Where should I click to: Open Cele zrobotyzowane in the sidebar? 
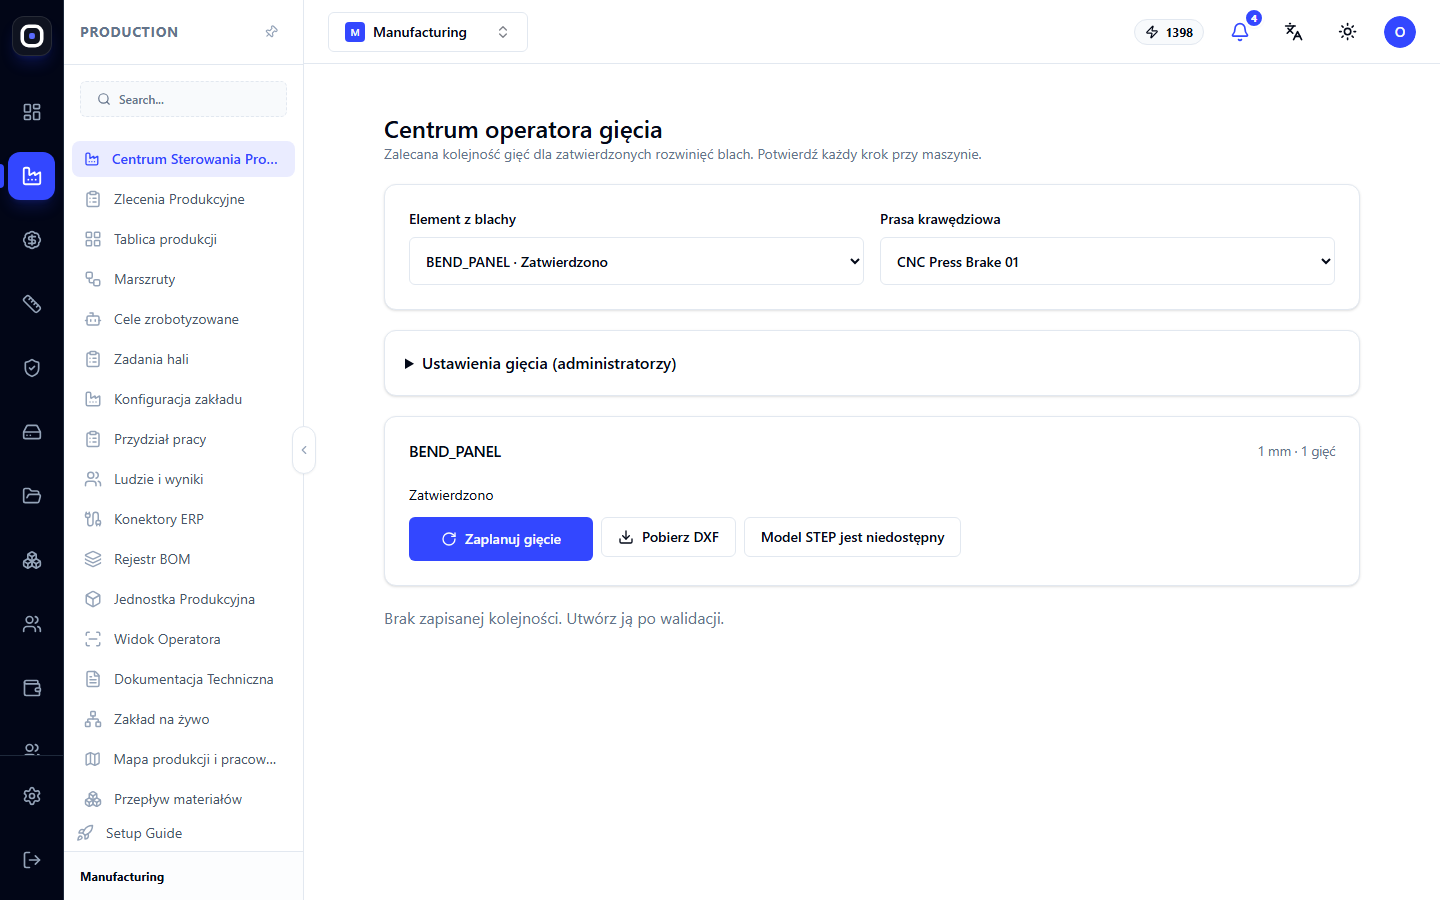(183, 319)
